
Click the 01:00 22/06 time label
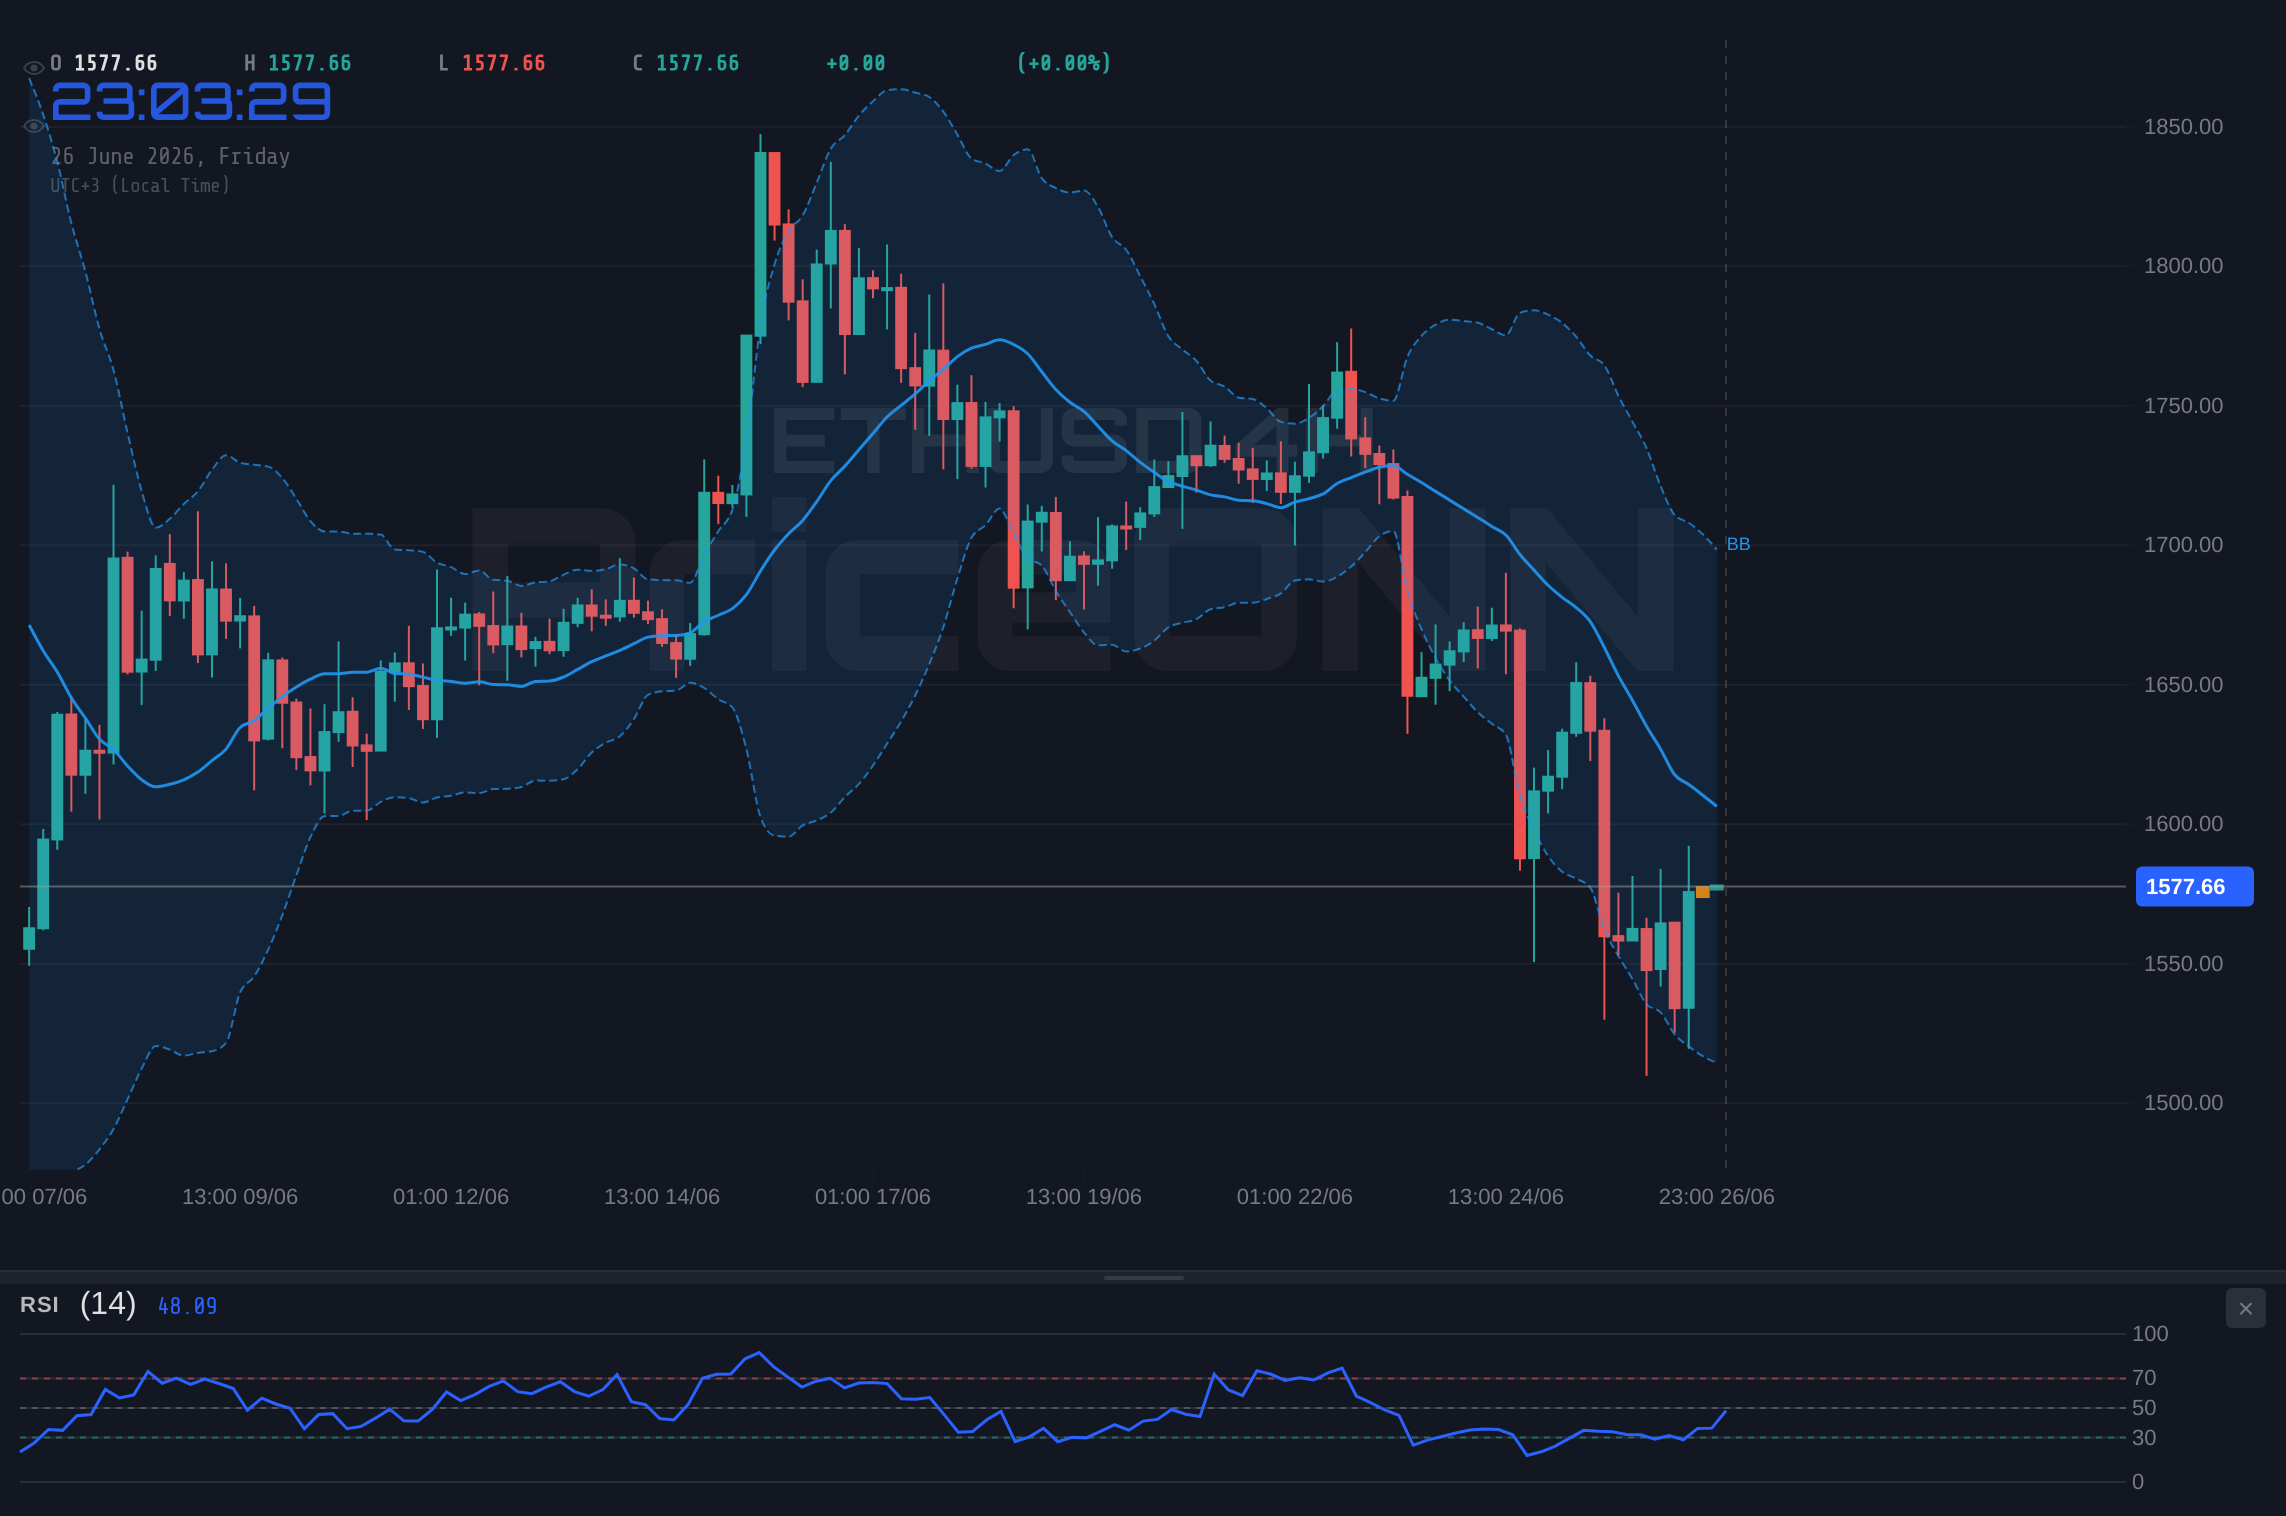pos(1295,1197)
